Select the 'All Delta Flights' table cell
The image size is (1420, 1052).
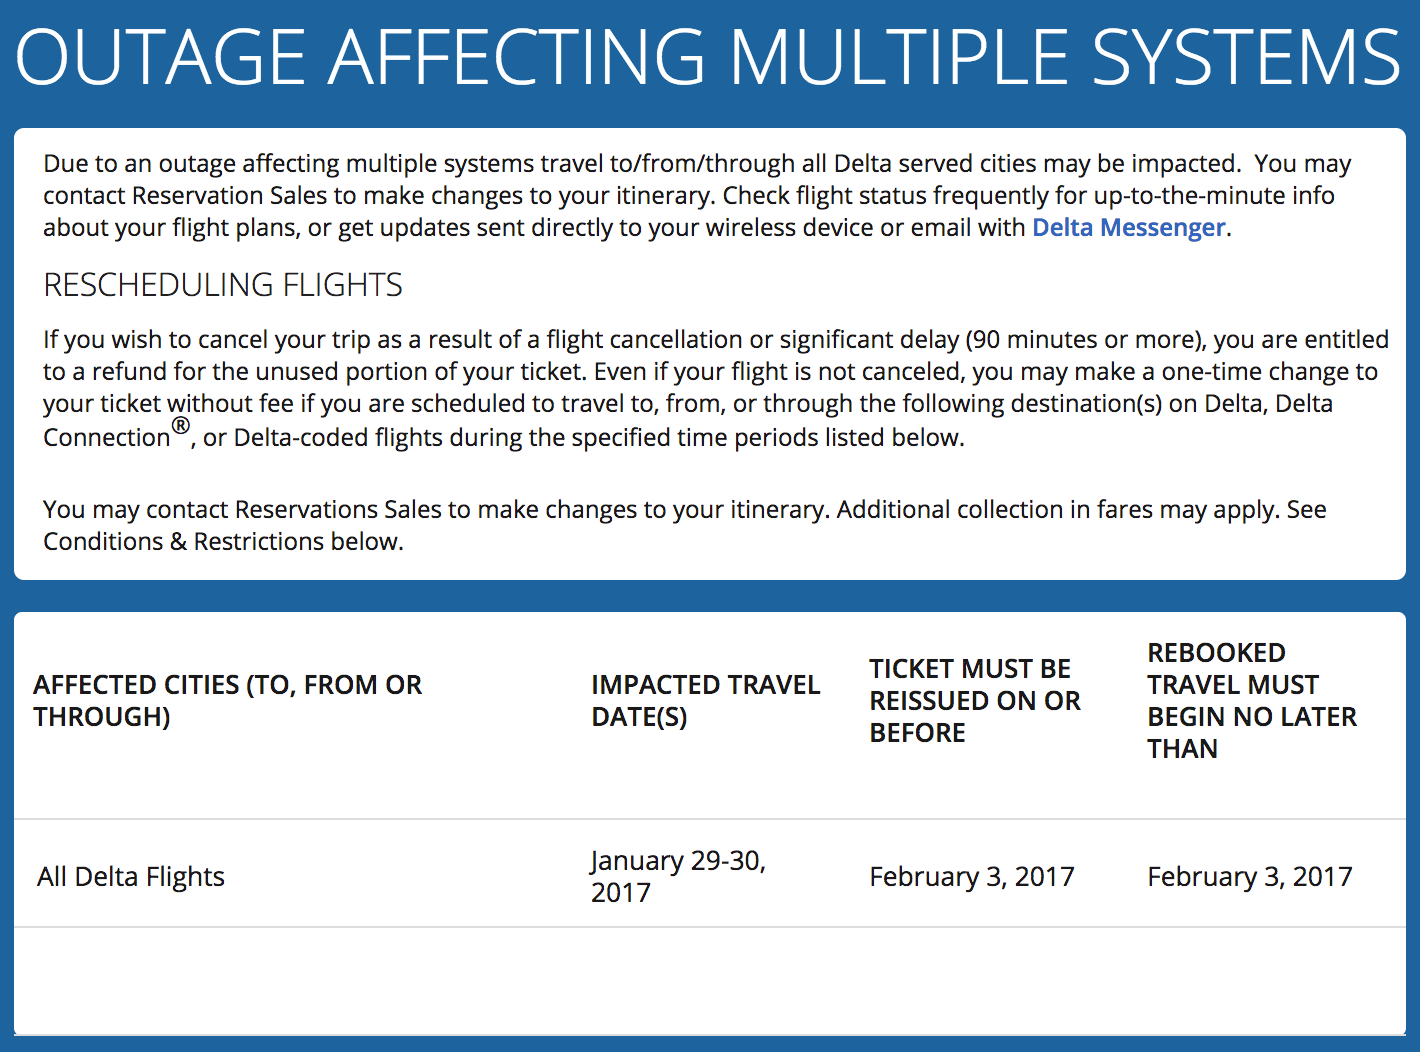131,877
